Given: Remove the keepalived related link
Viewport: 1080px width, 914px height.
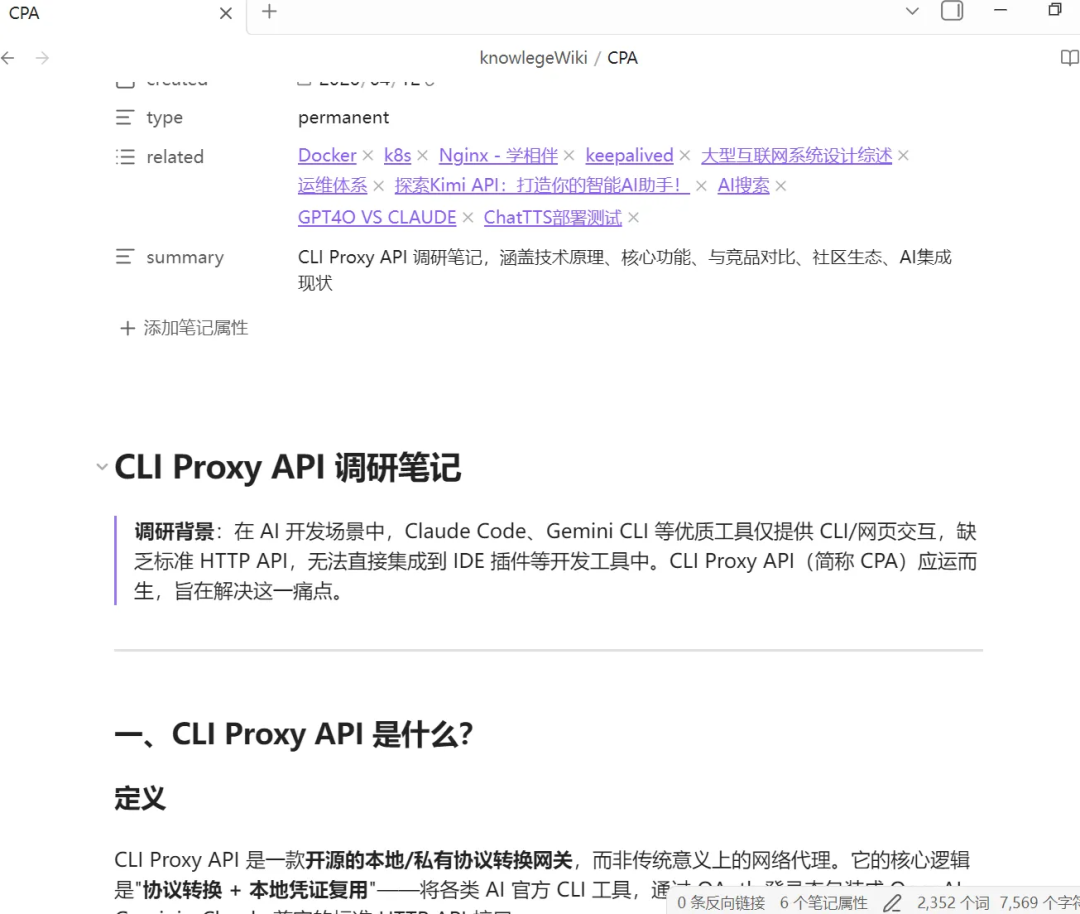Looking at the screenshot, I should coord(685,156).
